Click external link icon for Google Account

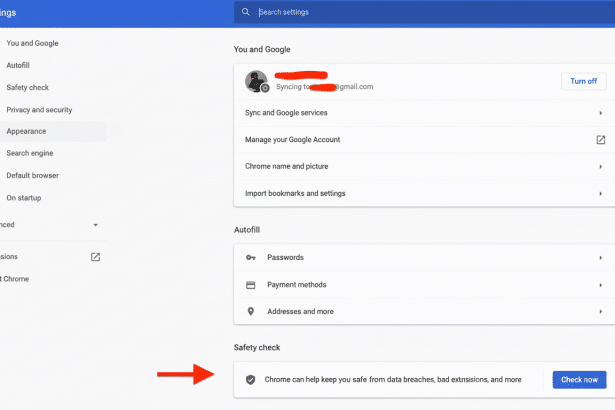pos(600,140)
